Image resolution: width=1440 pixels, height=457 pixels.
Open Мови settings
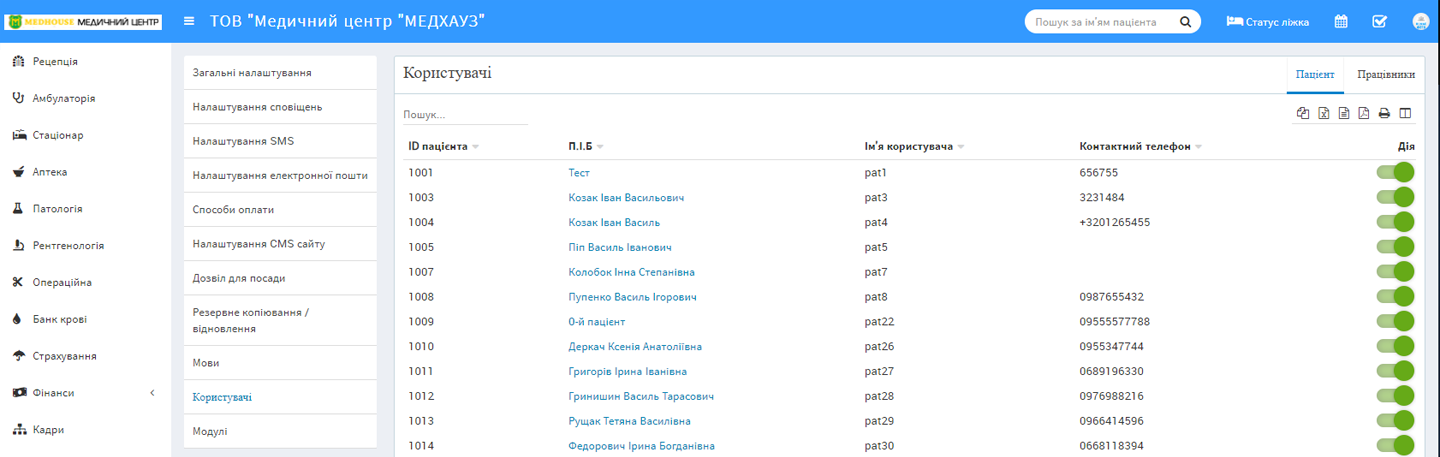[280, 363]
